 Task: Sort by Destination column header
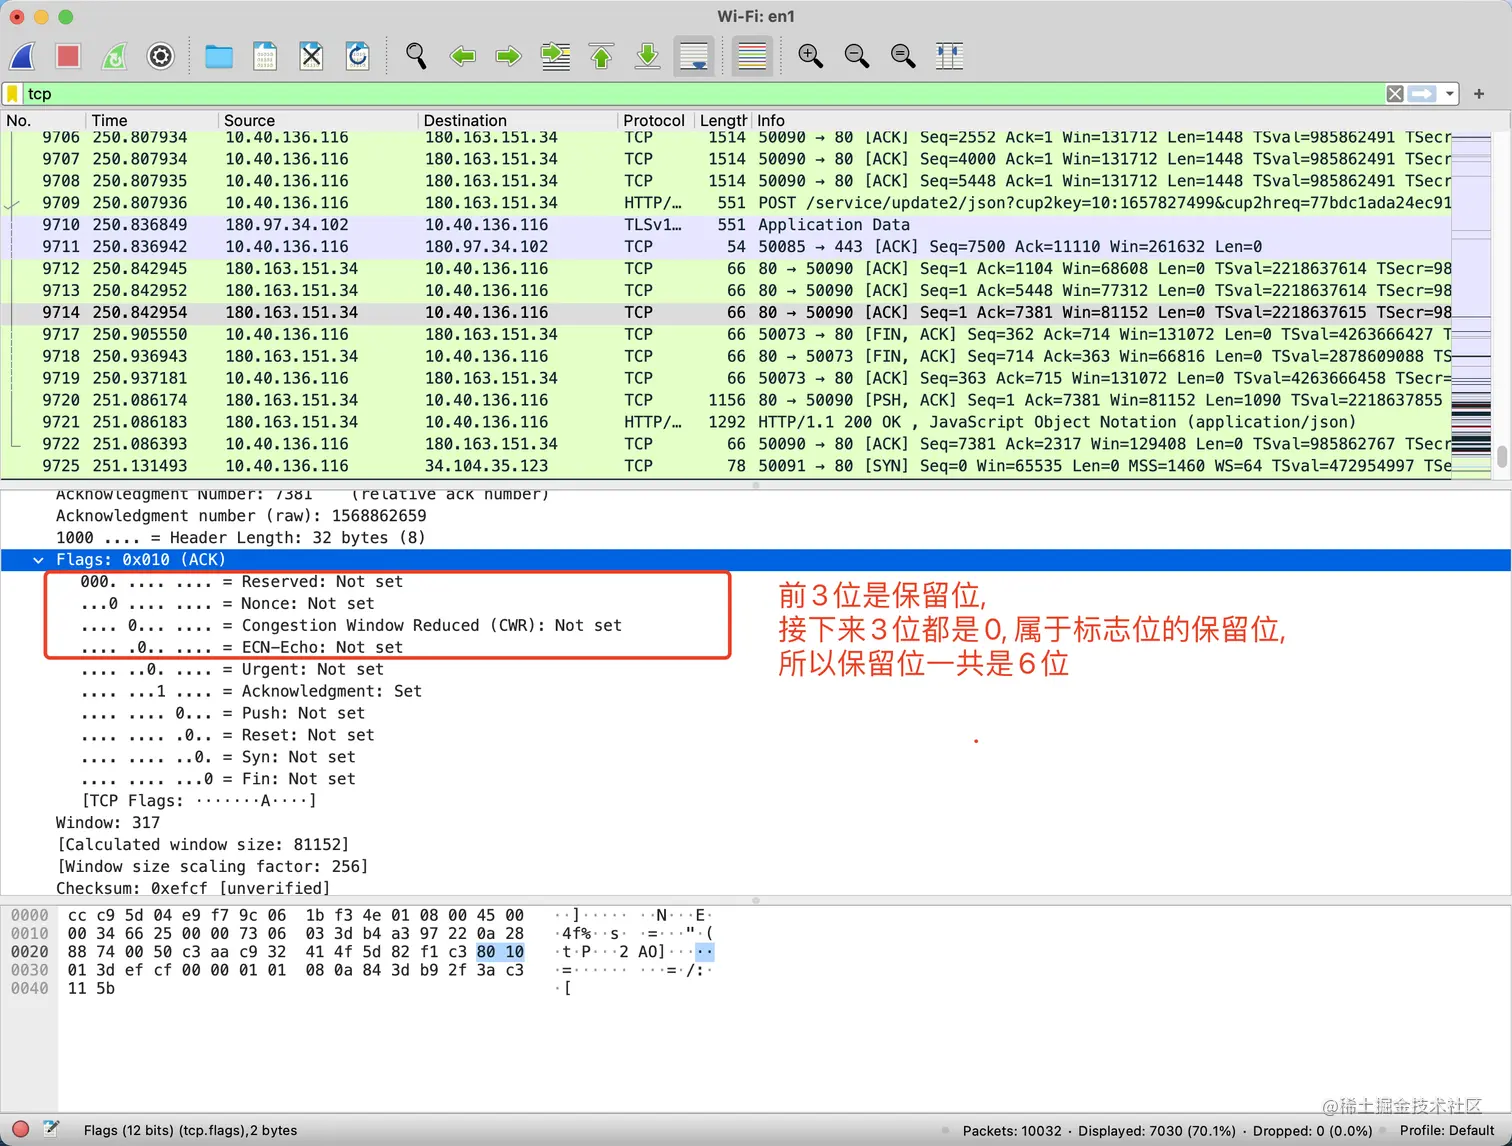518,120
